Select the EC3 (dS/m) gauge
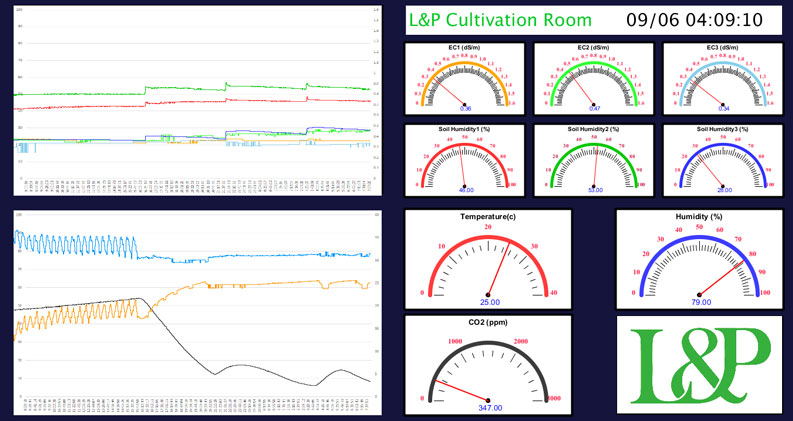Viewport: 793px width, 421px height. click(x=723, y=78)
